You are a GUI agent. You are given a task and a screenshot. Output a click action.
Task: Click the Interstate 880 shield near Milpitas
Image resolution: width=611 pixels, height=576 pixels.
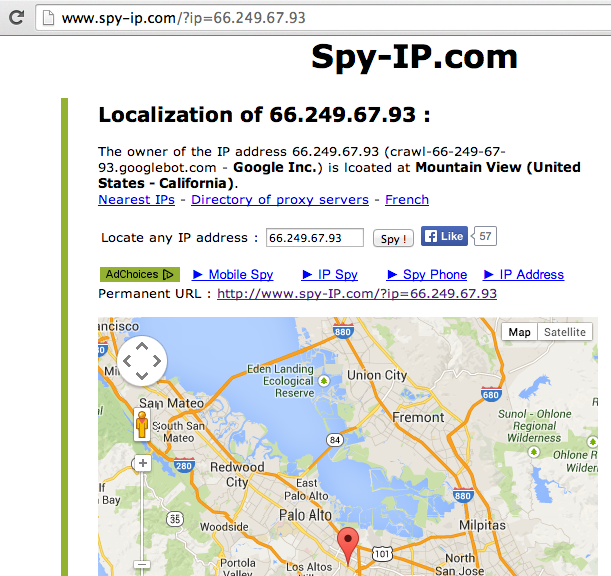pos(463,495)
